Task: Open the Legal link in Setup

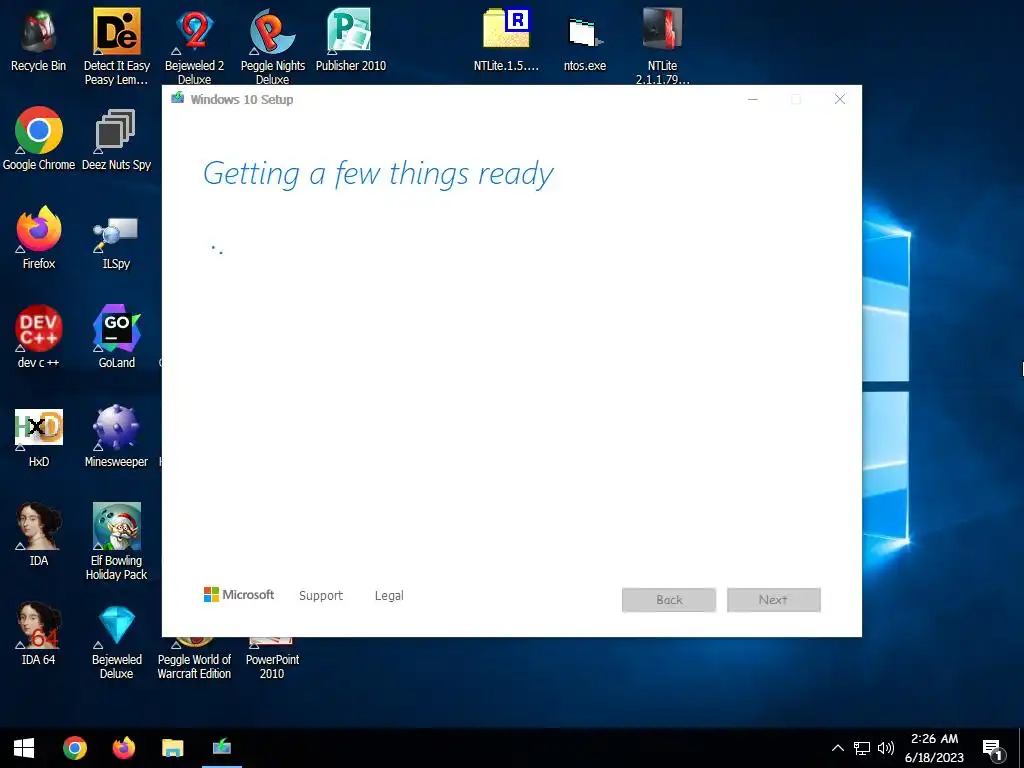Action: 389,596
